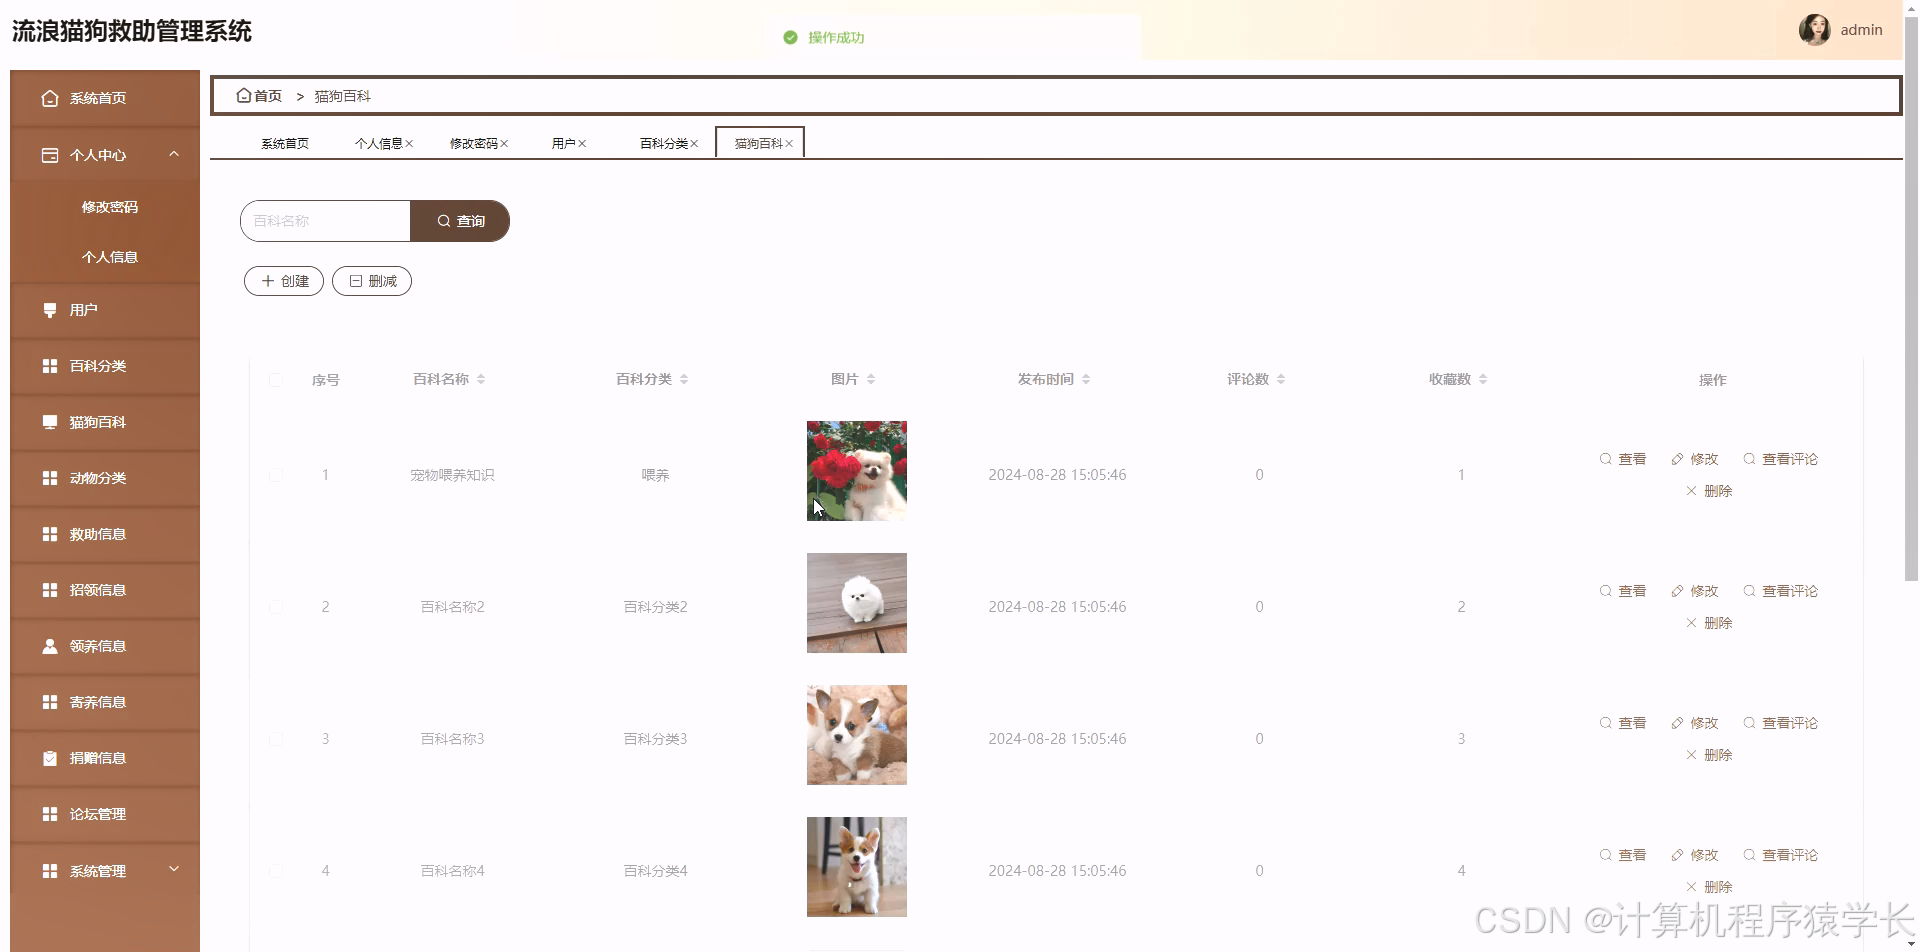Open the 百科名称3 corgi thumbnail
This screenshot has height=952, width=1920.
tap(857, 735)
